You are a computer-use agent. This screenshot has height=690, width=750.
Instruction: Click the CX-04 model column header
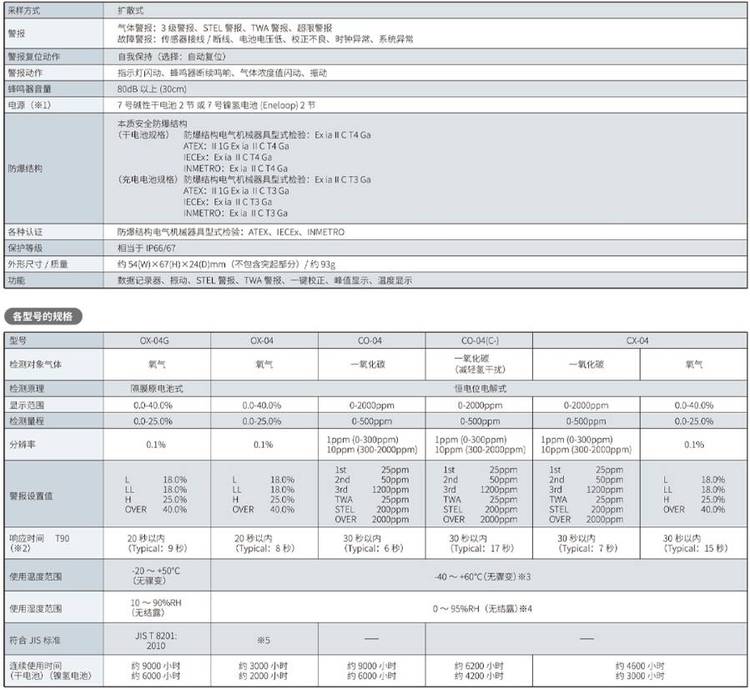click(x=637, y=341)
